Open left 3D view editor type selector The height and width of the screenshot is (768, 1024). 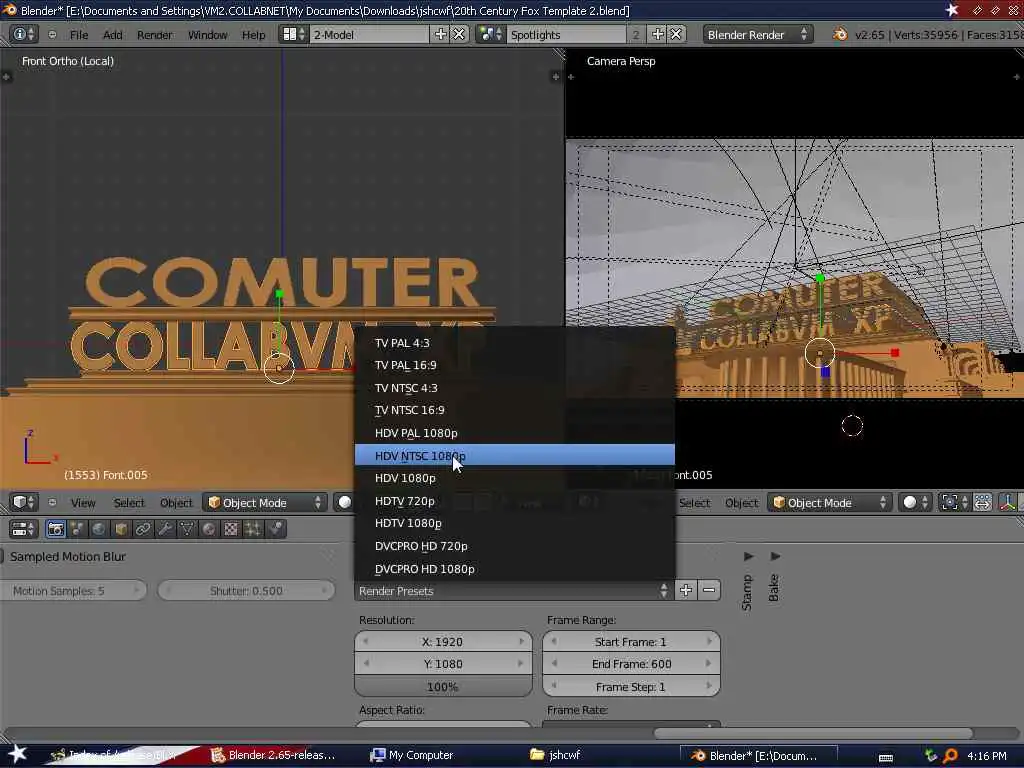tap(24, 502)
